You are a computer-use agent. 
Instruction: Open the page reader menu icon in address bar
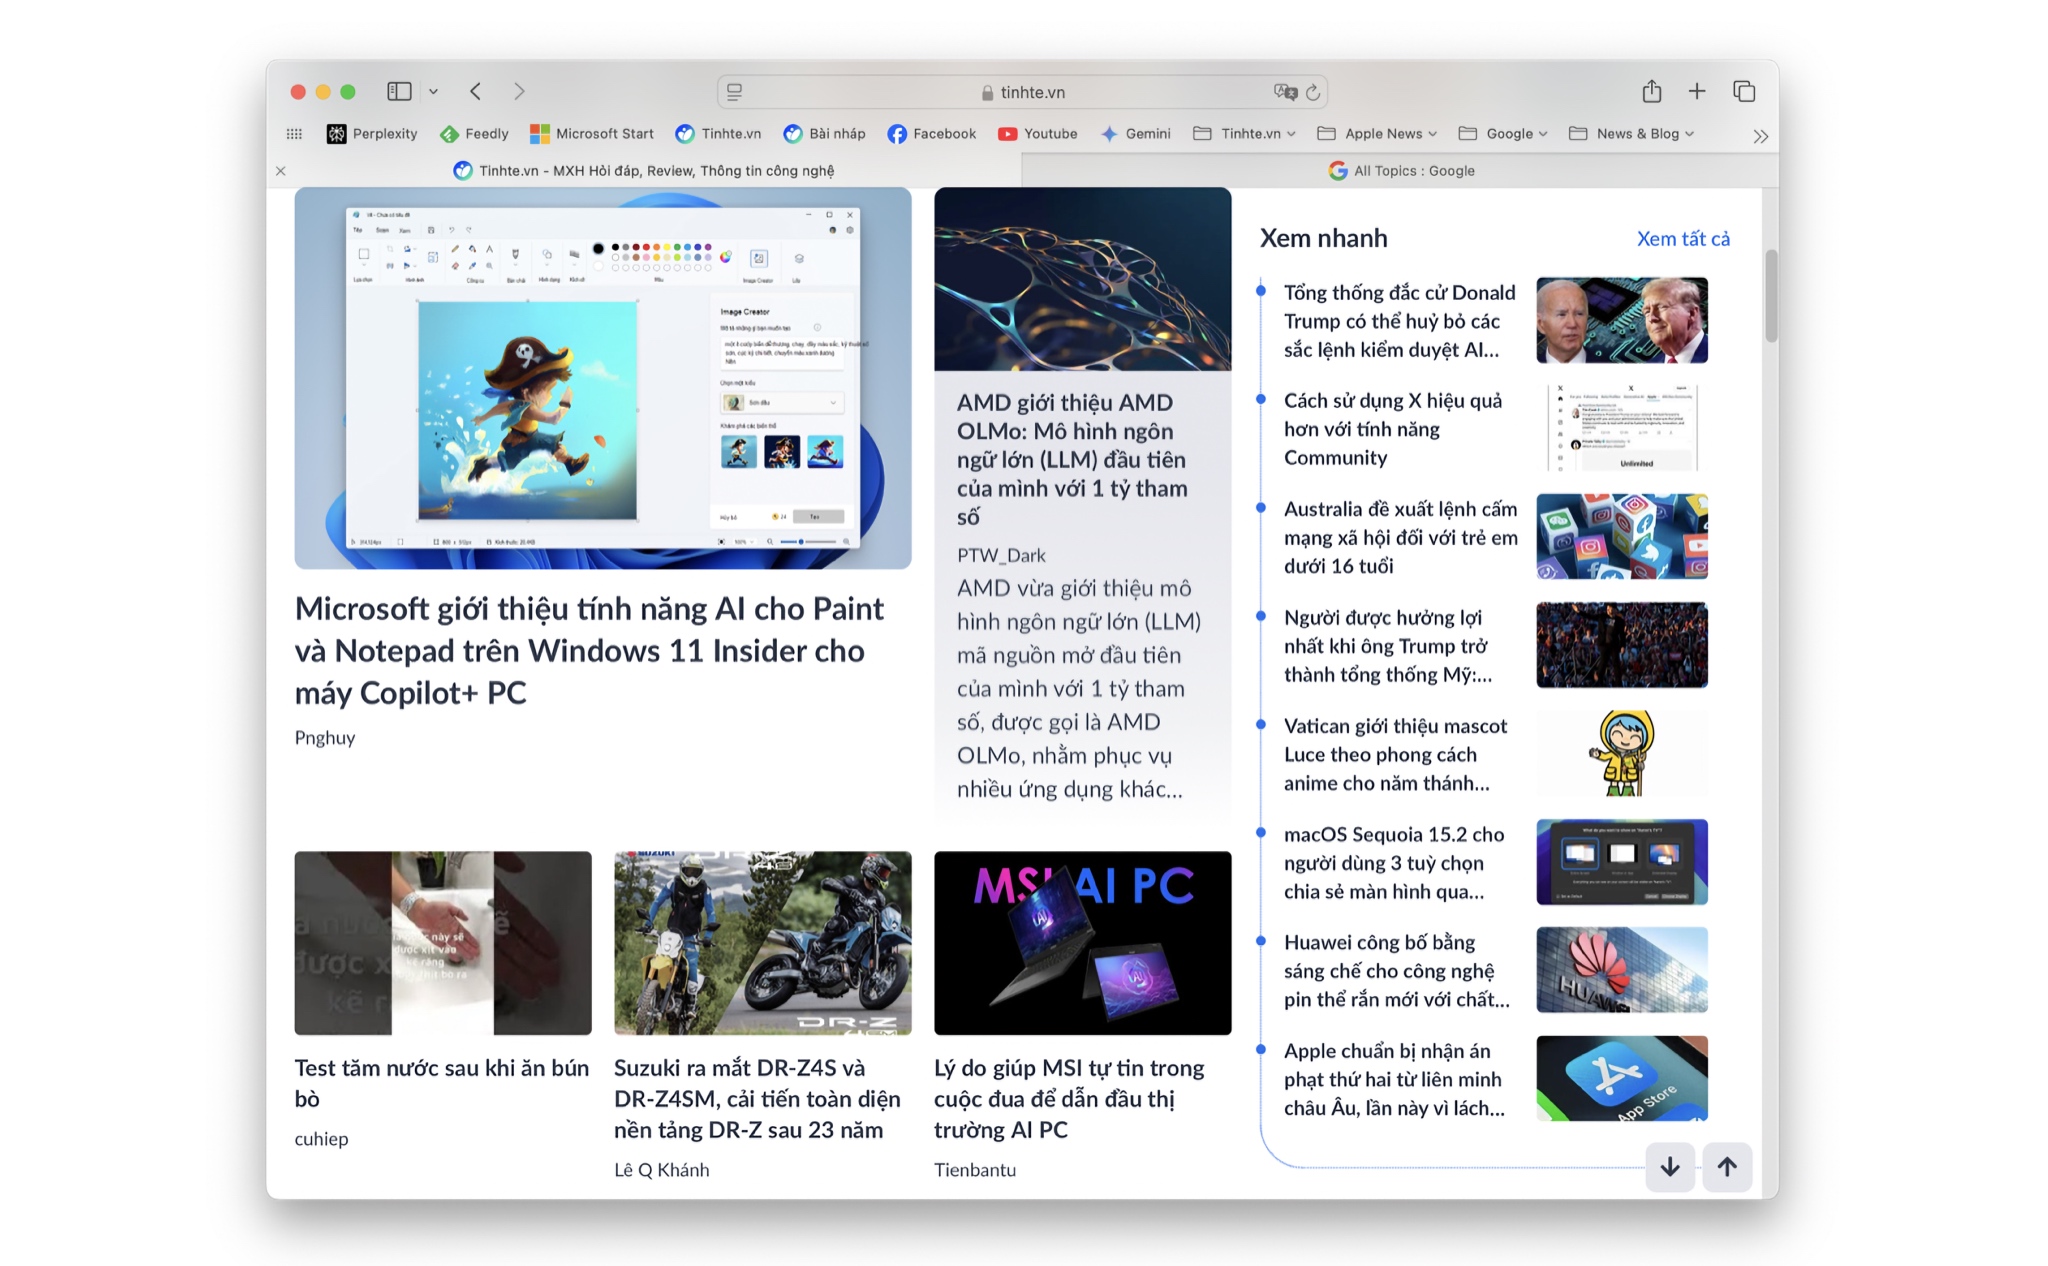[734, 92]
